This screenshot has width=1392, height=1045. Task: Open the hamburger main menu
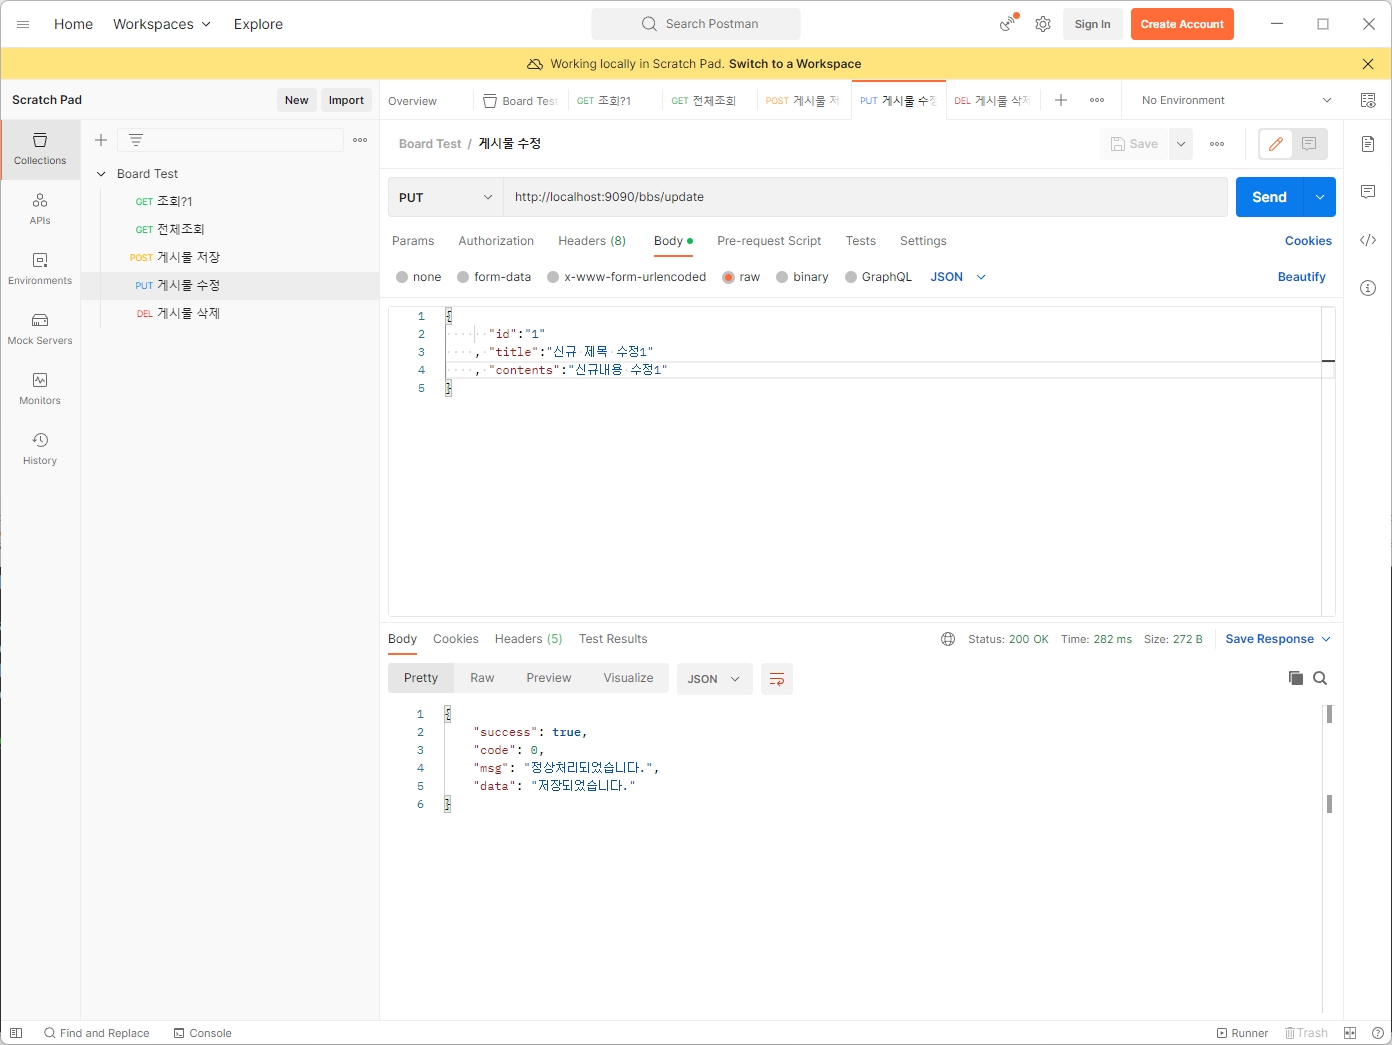(23, 24)
